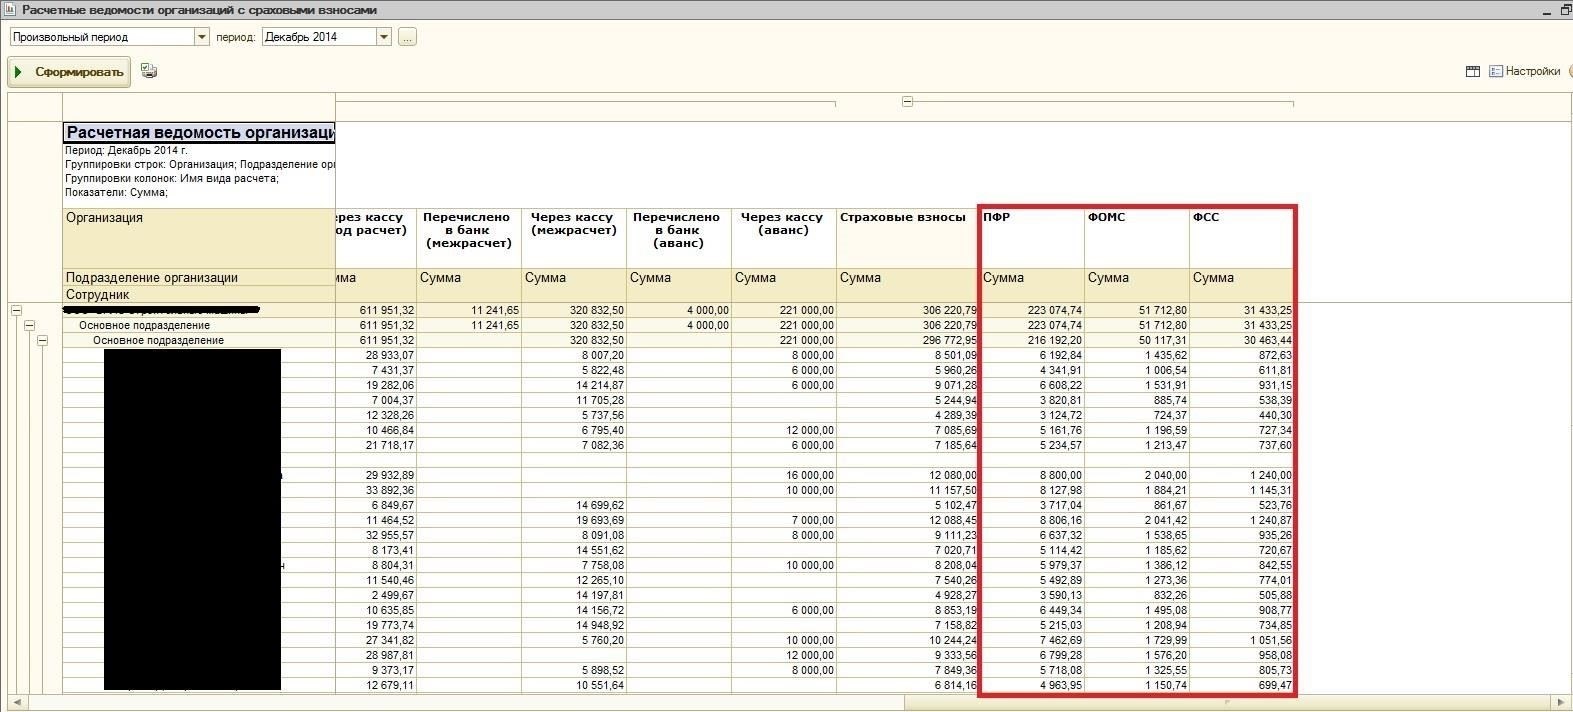1573x712 pixels.
Task: Select the ПФР value 4 963,95
Action: tap(1031, 686)
